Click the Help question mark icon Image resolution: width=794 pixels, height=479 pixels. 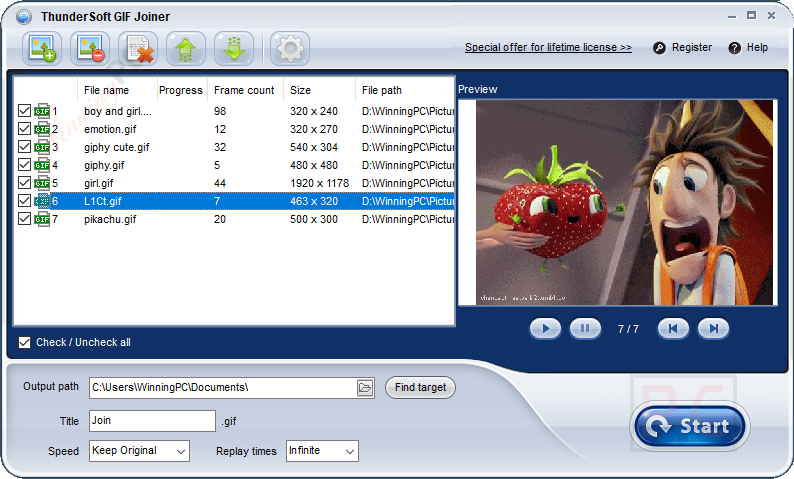734,48
